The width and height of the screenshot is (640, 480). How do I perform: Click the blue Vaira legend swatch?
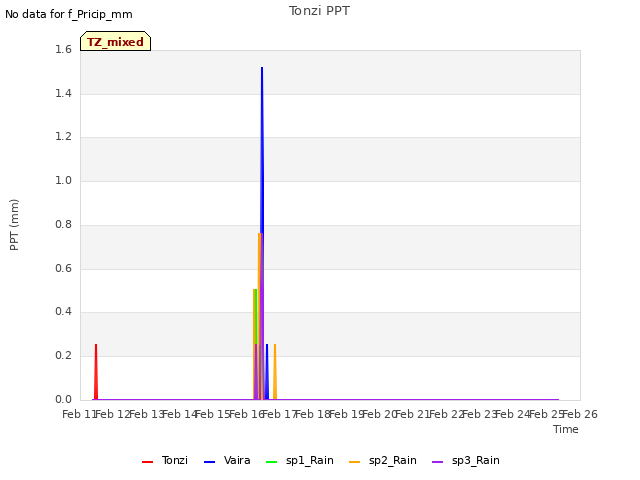tap(209, 462)
